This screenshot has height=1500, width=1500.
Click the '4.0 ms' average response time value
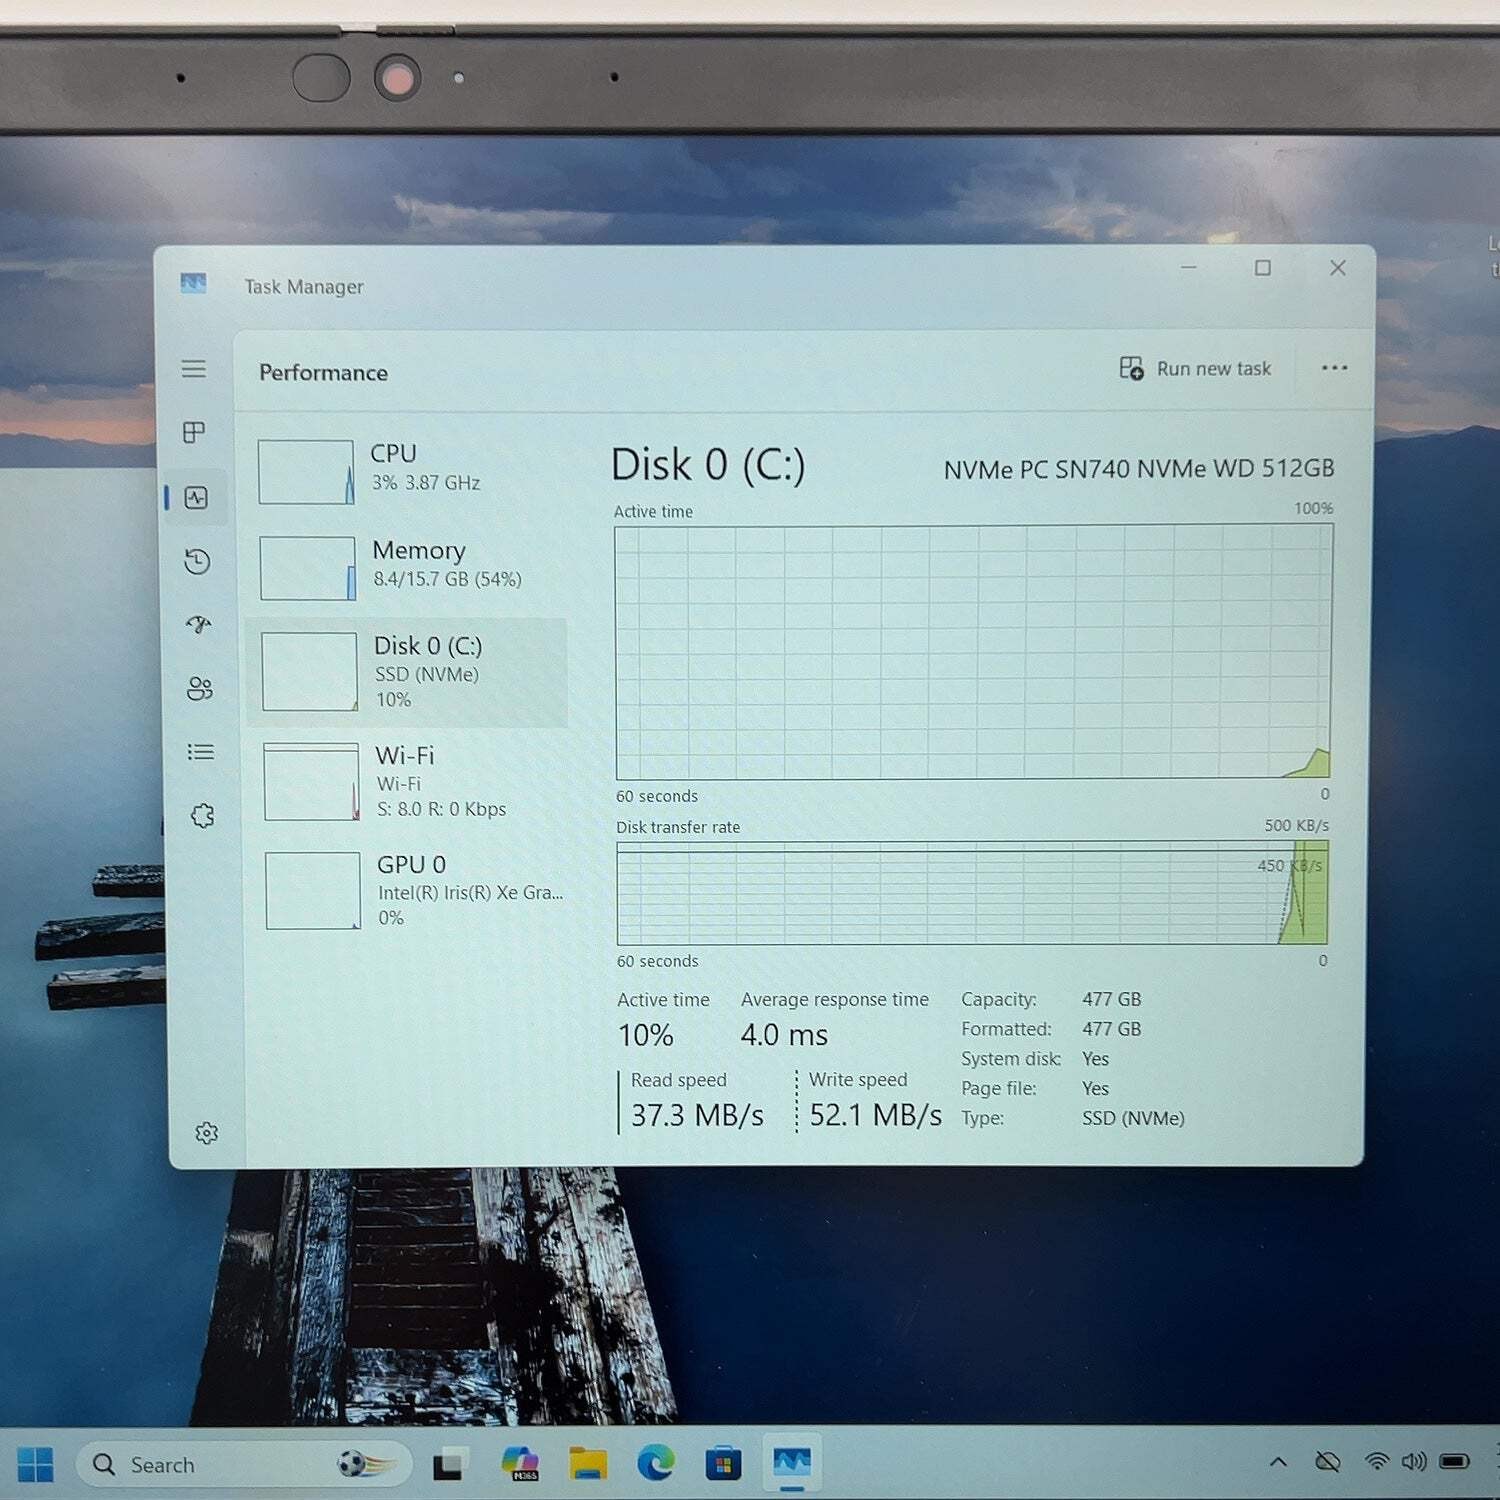coord(784,1035)
